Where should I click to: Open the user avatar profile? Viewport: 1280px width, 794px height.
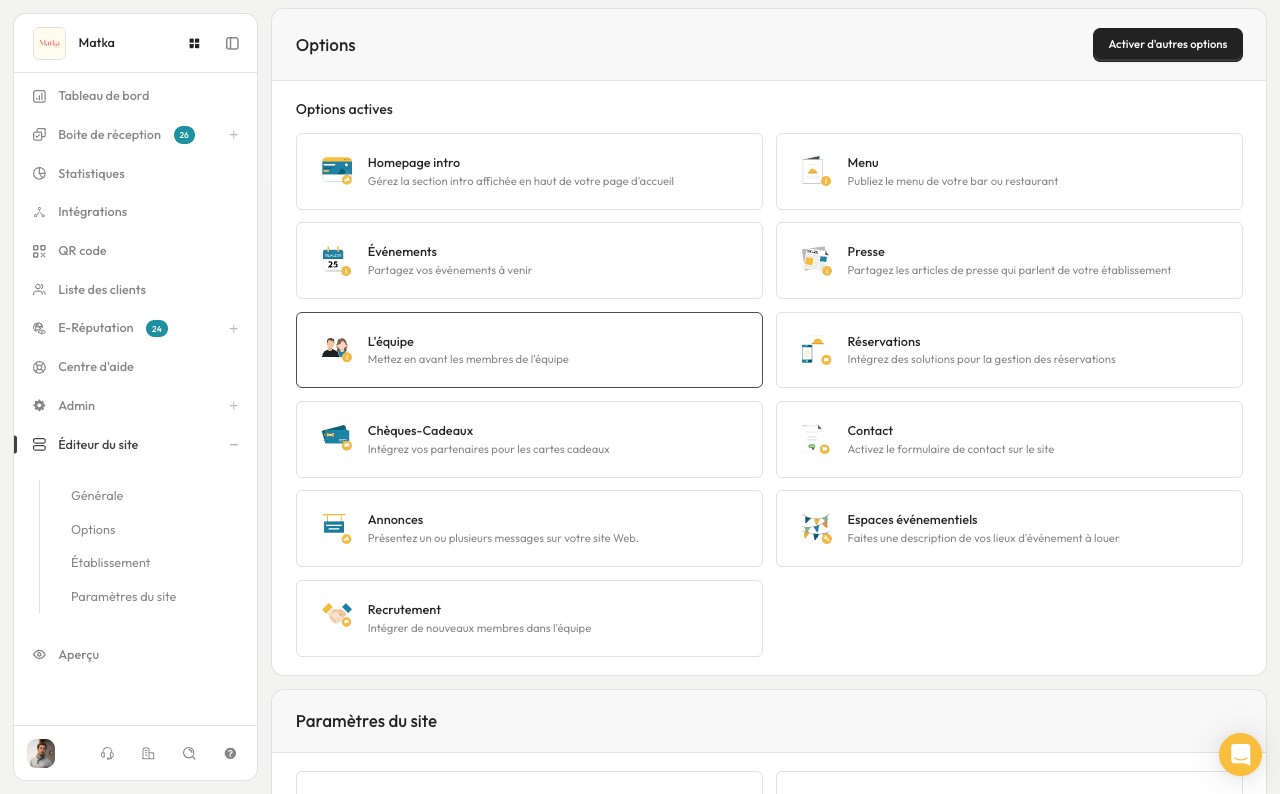41,754
